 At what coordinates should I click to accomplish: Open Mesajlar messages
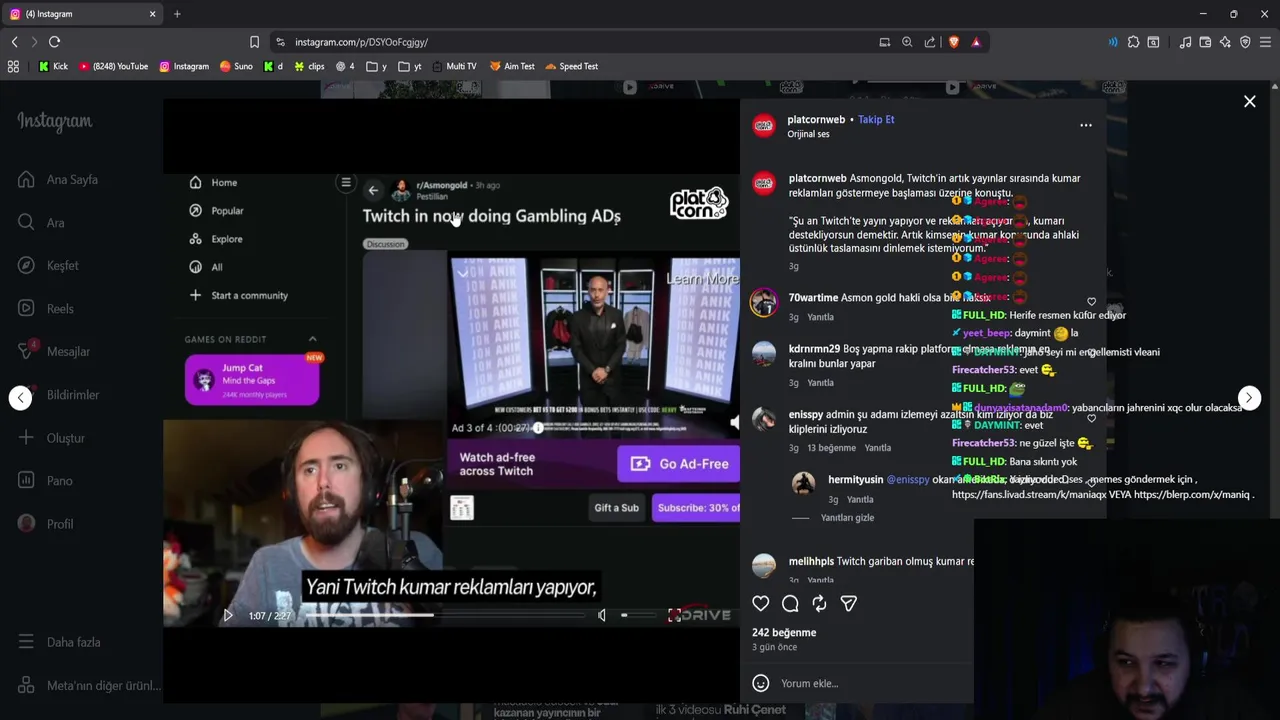click(54, 351)
